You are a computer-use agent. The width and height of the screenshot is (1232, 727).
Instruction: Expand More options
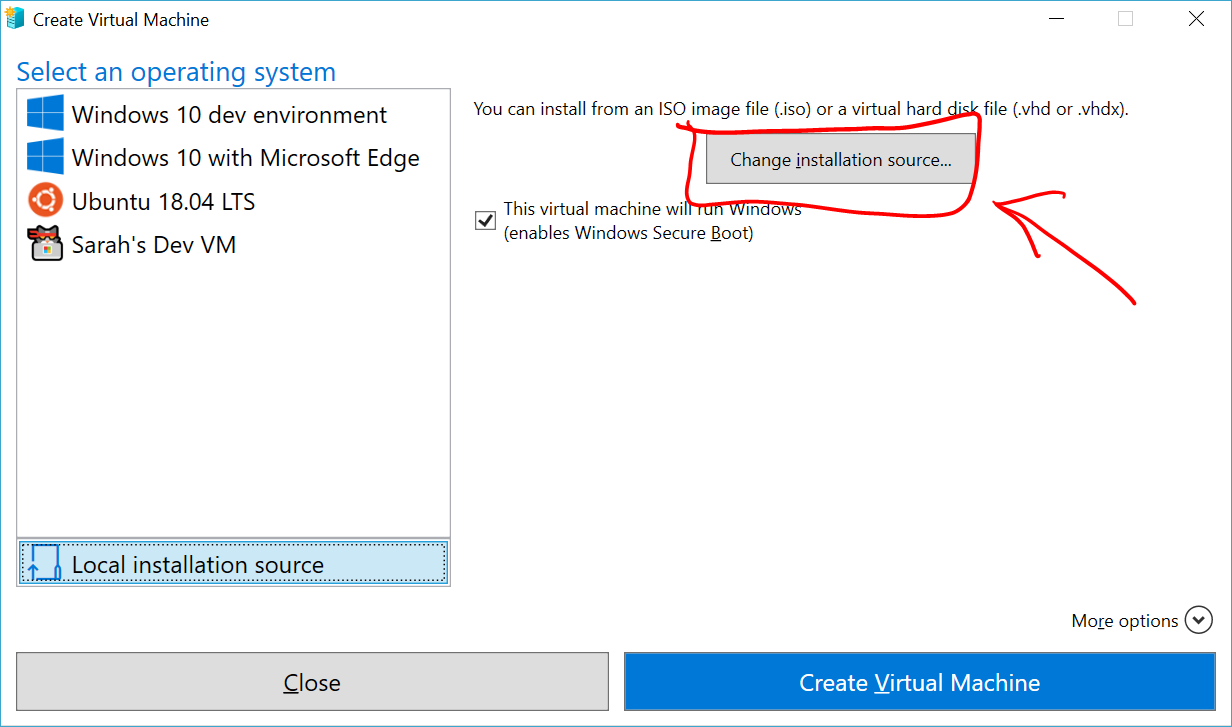click(x=1141, y=620)
